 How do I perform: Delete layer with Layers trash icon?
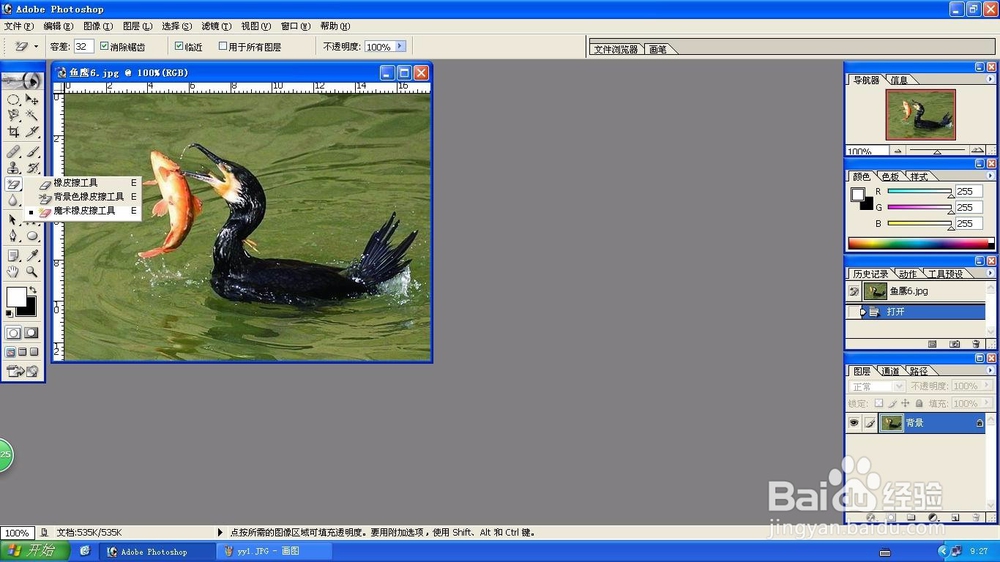coord(976,517)
